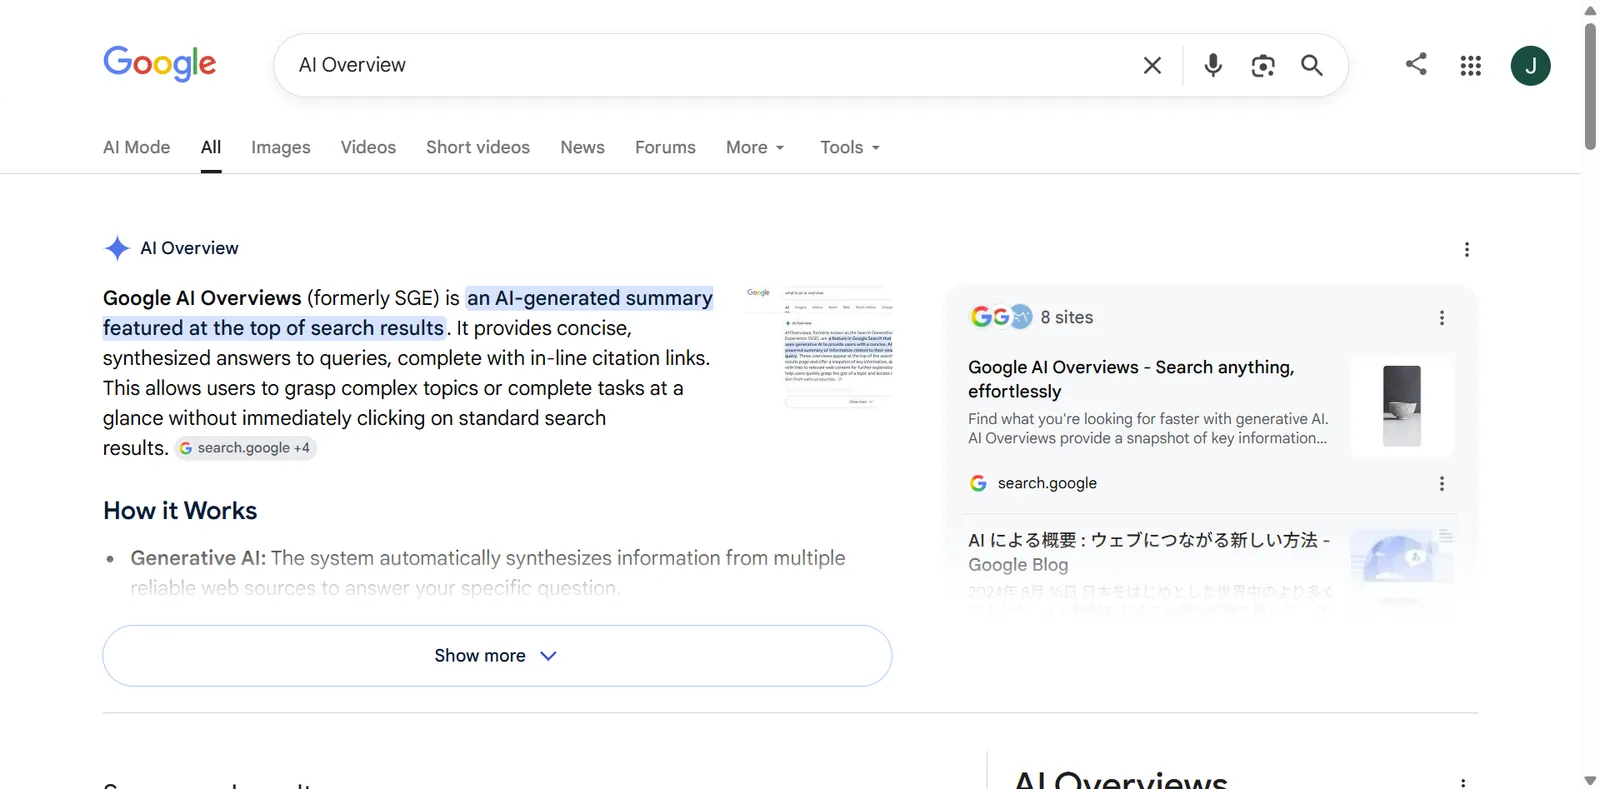Viewport: 1600px width, 789px height.
Task: Open the account avatar labeled J
Action: click(1530, 66)
